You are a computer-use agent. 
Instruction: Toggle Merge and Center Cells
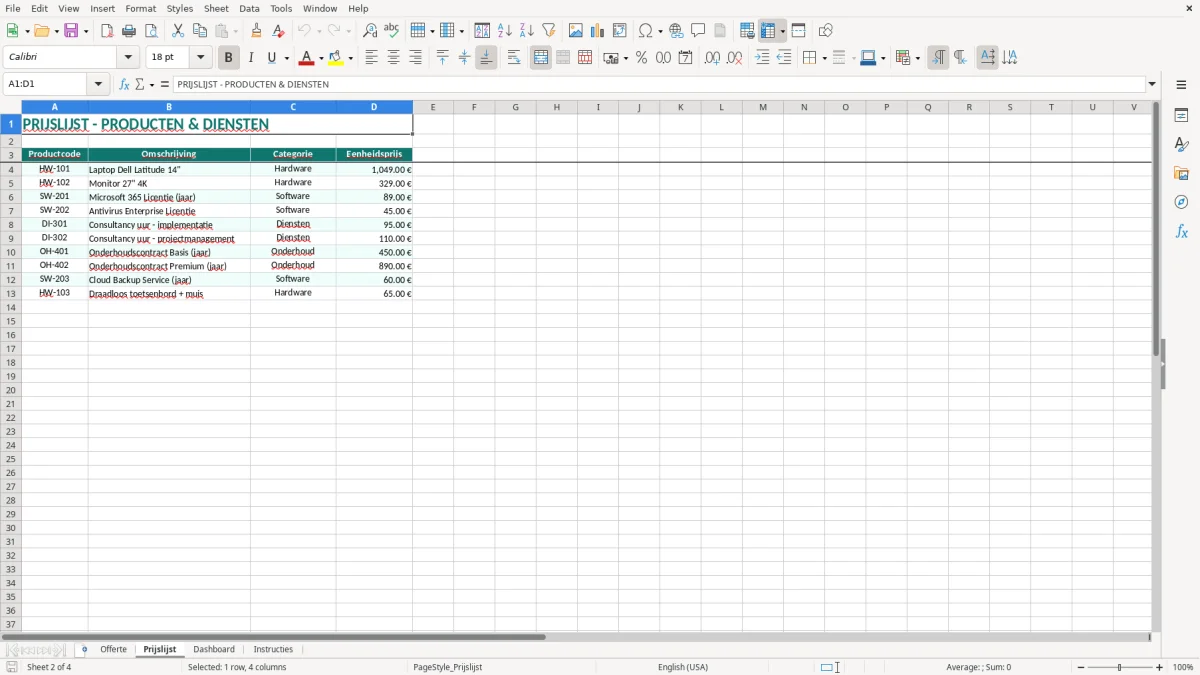541,58
